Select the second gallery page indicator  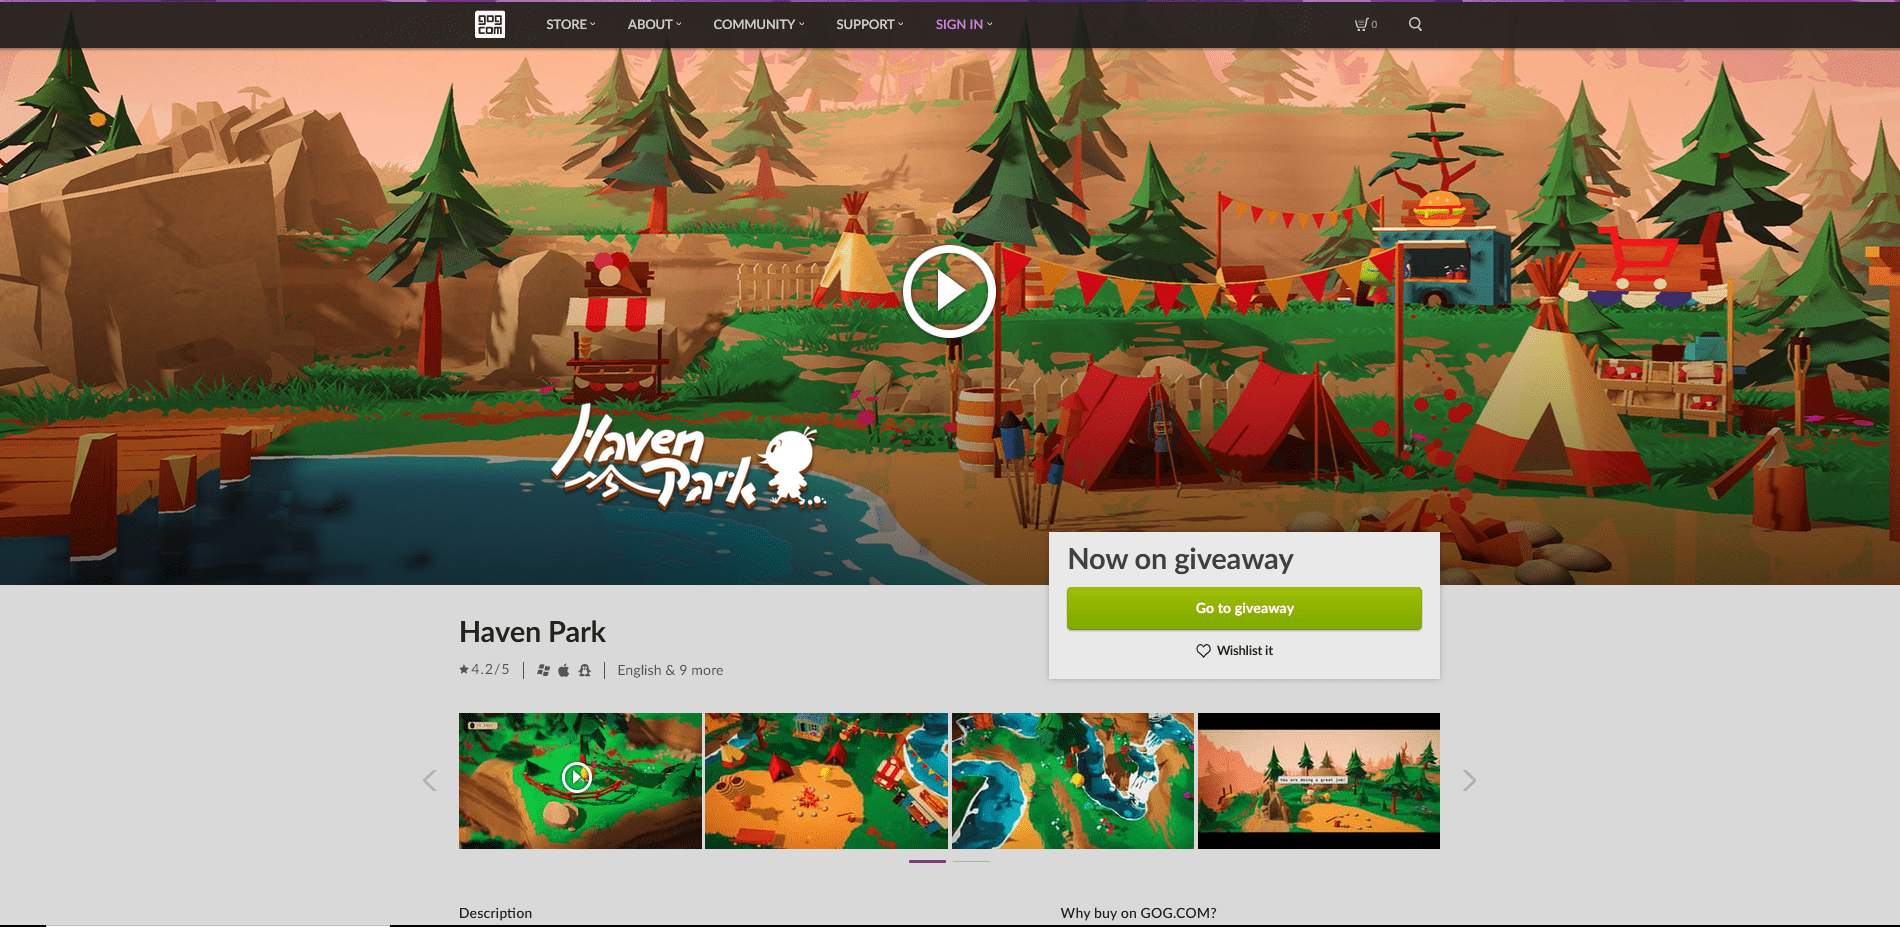[971, 861]
